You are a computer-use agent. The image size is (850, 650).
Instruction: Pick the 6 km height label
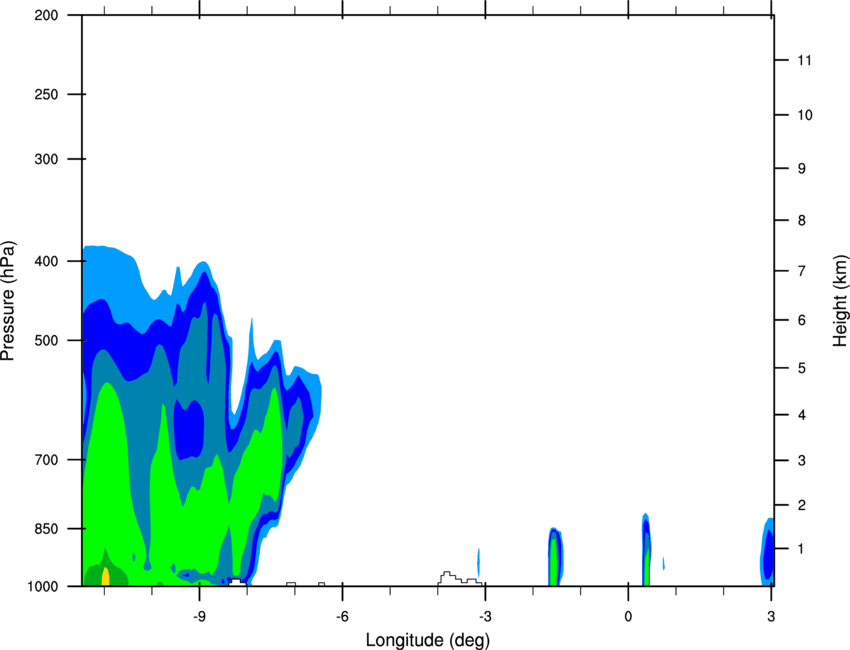(802, 320)
